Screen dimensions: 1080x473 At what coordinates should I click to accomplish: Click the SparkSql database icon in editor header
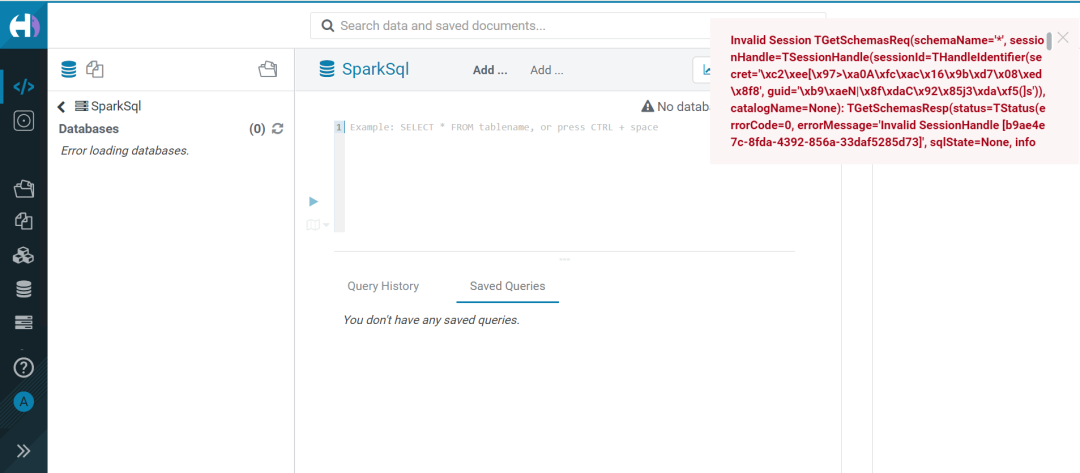tap(326, 70)
